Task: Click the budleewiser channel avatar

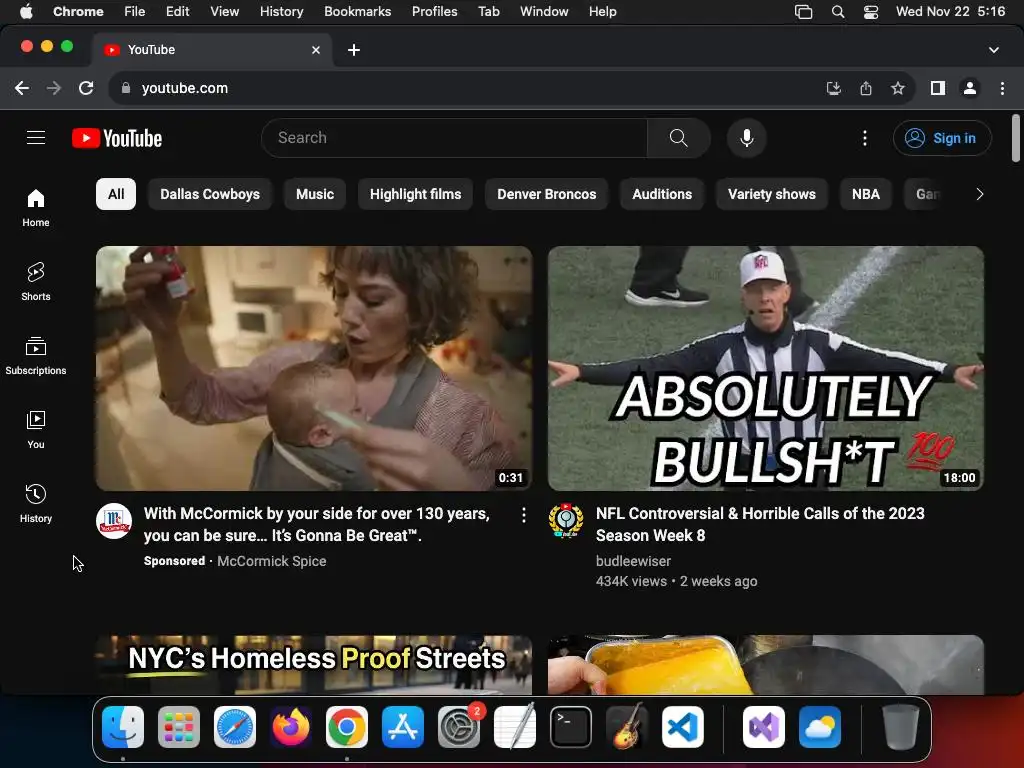Action: 566,520
